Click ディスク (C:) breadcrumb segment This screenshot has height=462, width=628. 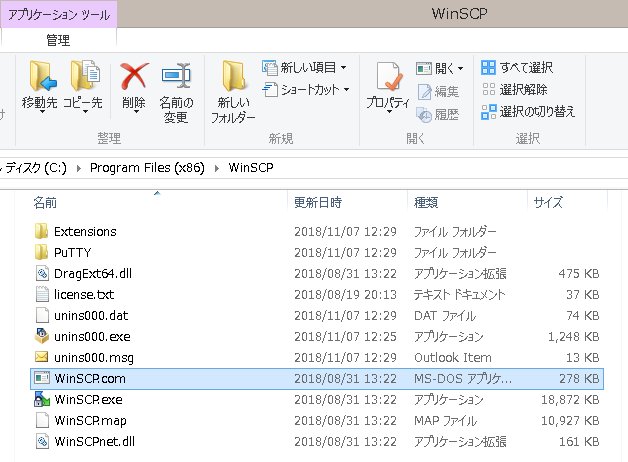tap(34, 168)
